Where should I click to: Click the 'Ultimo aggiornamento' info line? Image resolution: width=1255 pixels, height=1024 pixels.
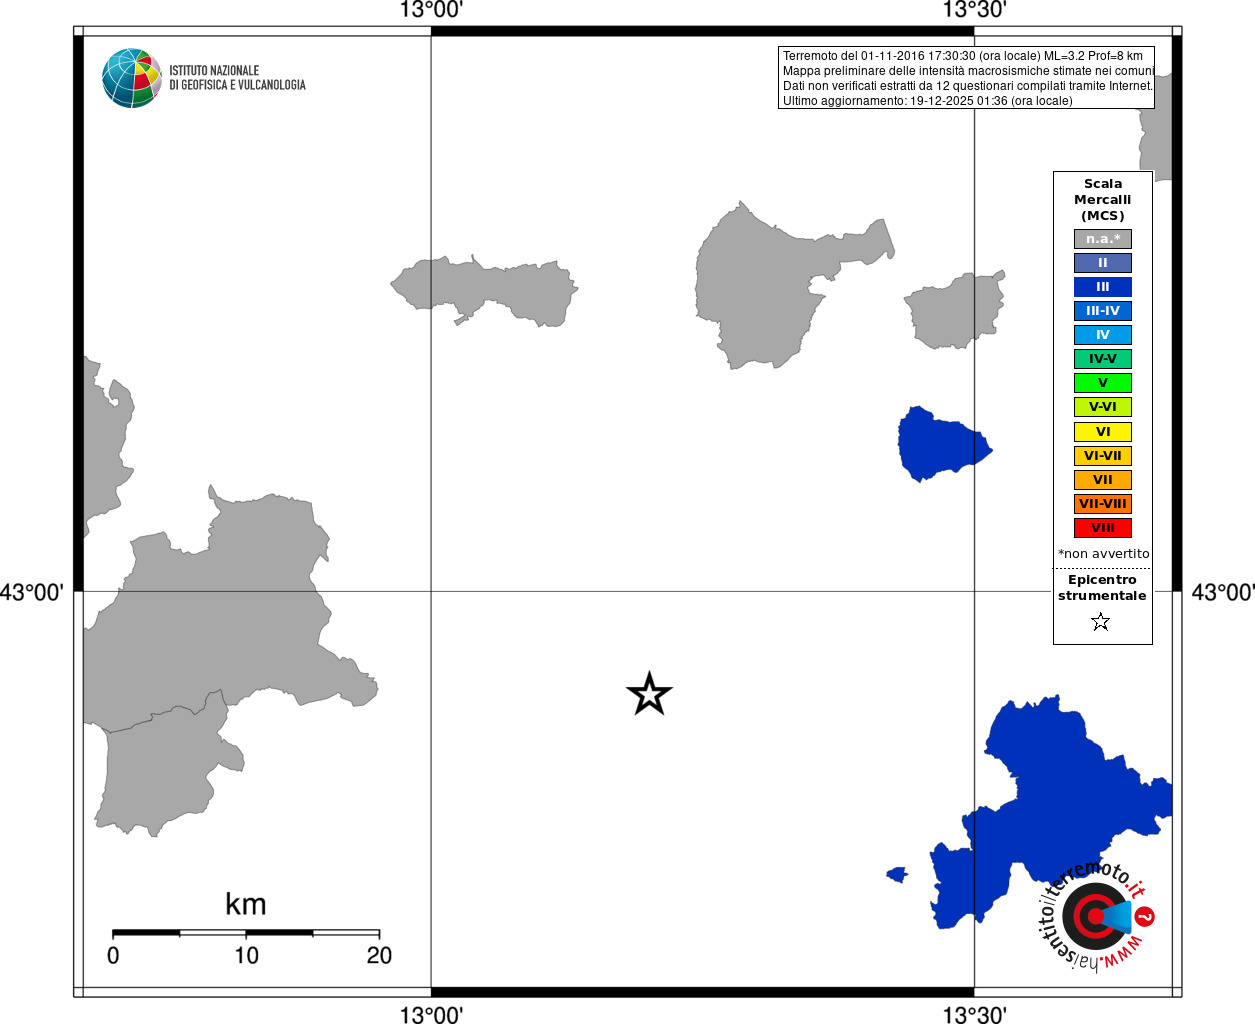click(927, 101)
